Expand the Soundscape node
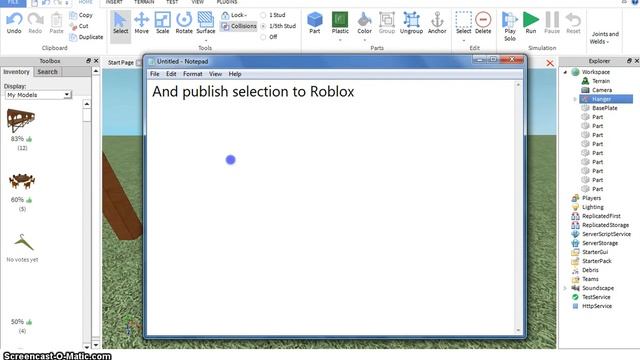 pos(565,288)
